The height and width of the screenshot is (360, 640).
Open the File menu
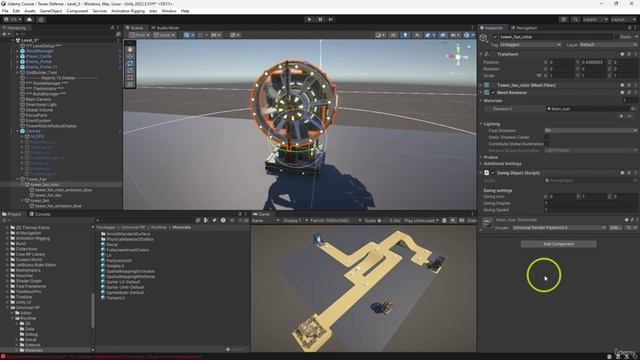5,11
